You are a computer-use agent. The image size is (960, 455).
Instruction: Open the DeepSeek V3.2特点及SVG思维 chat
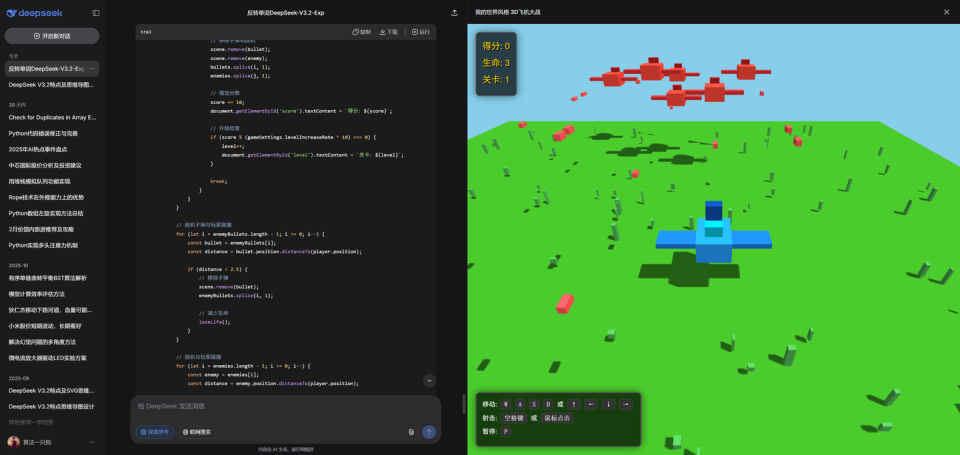[52, 390]
